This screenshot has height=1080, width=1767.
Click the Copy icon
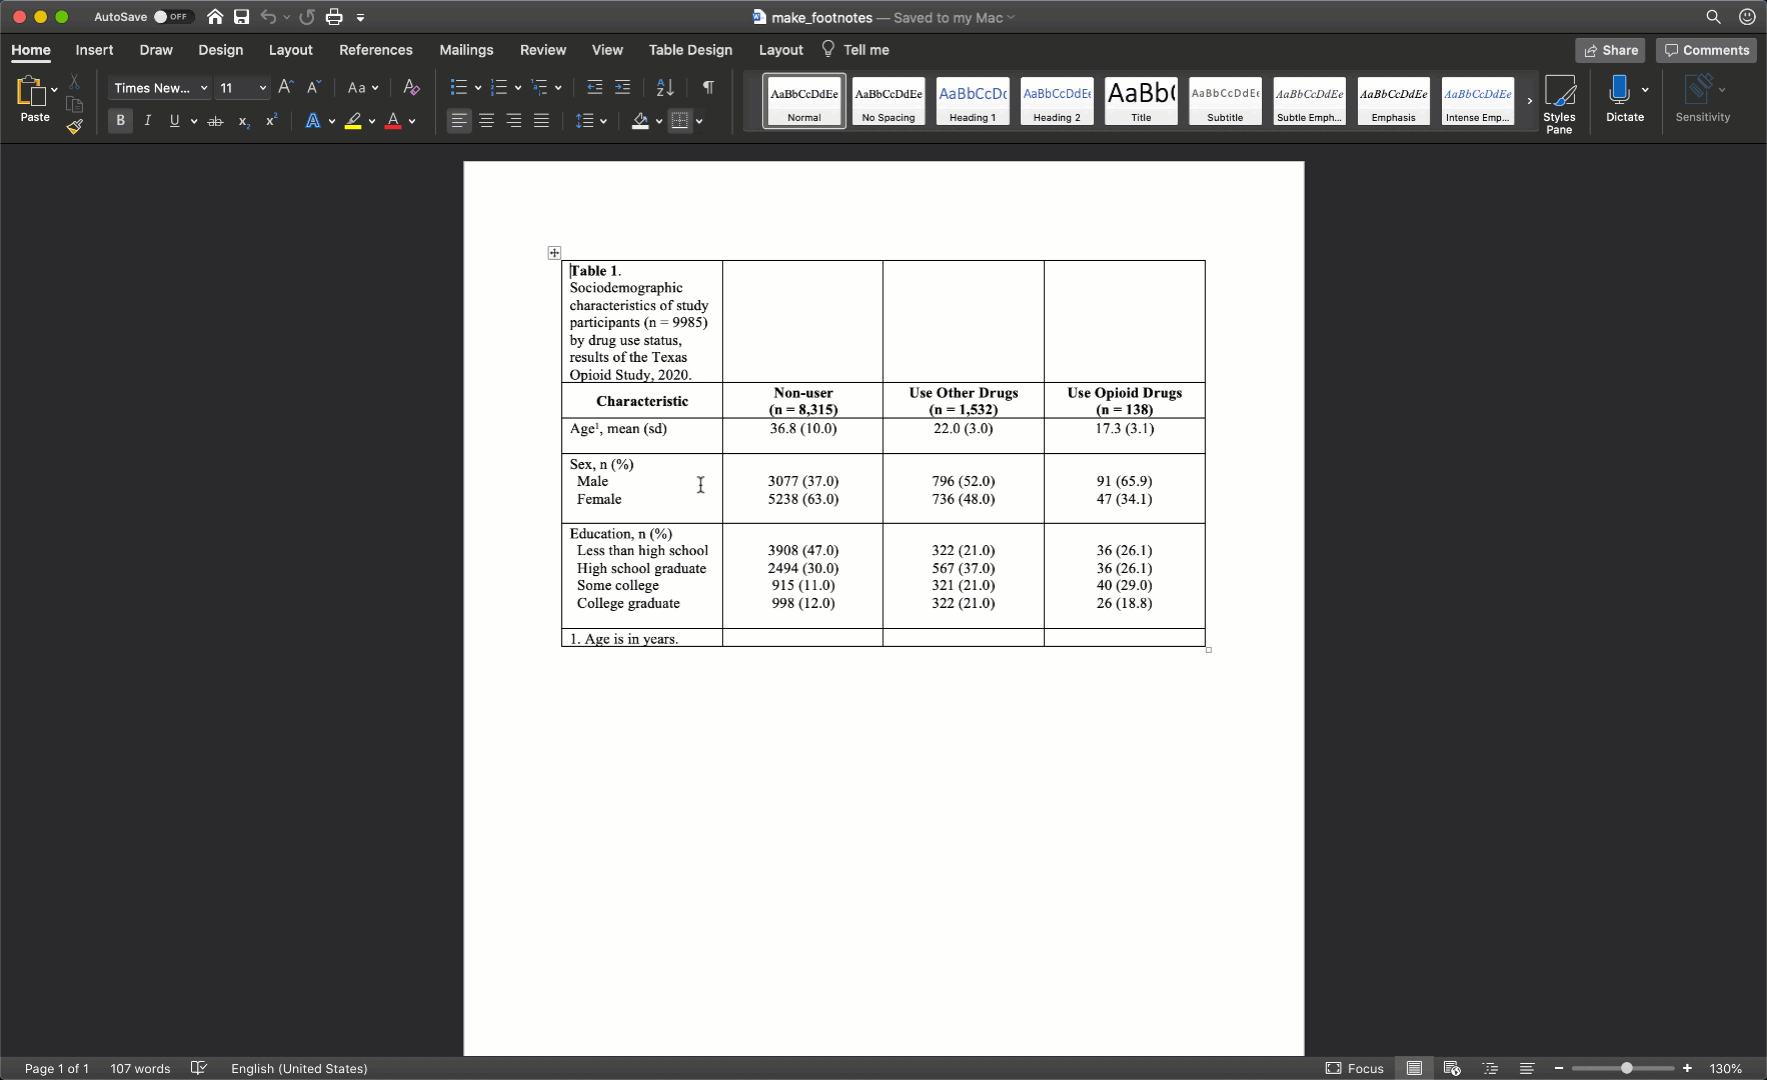[74, 104]
